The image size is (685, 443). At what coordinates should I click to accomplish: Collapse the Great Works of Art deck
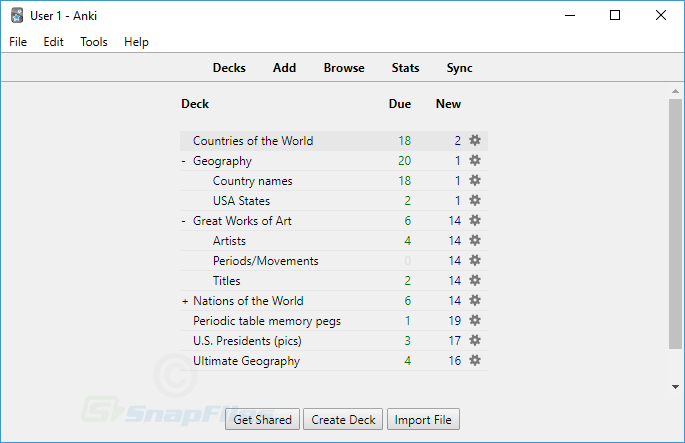[184, 221]
